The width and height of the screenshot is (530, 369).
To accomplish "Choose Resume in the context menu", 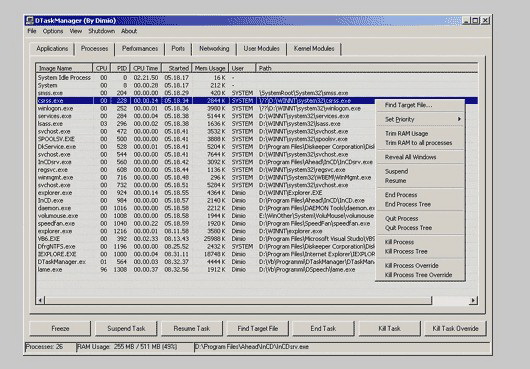I will pos(420,181).
